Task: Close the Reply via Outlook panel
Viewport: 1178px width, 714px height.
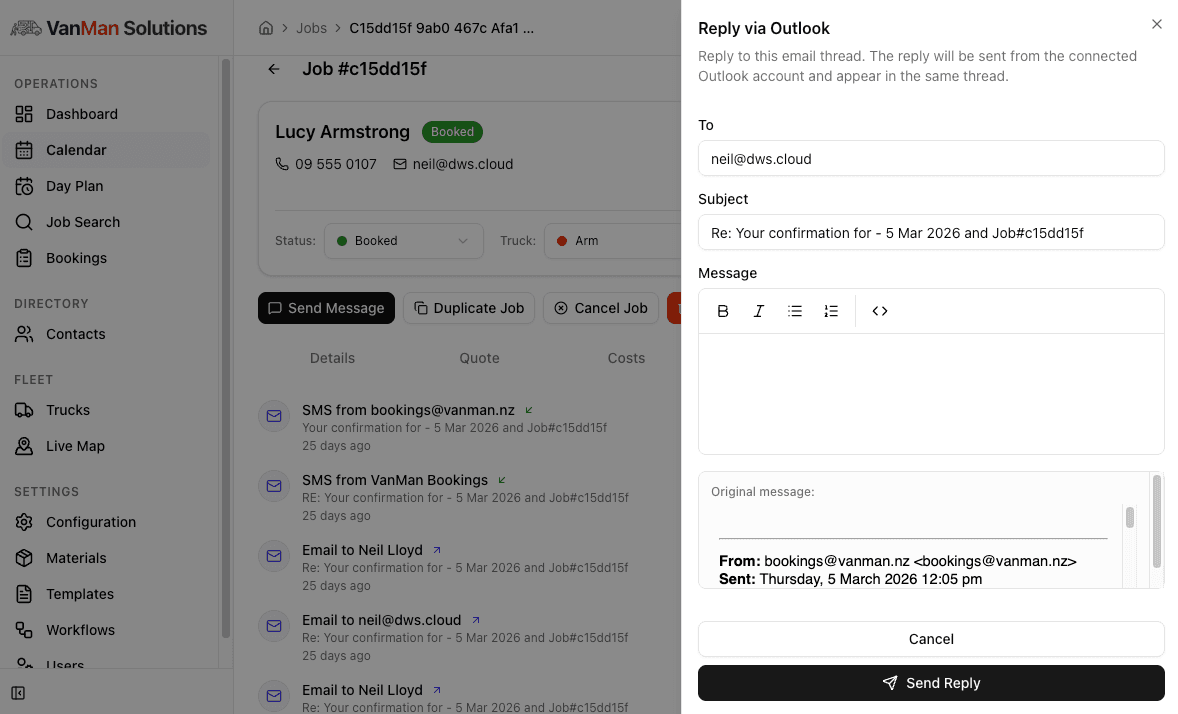Action: click(1157, 24)
